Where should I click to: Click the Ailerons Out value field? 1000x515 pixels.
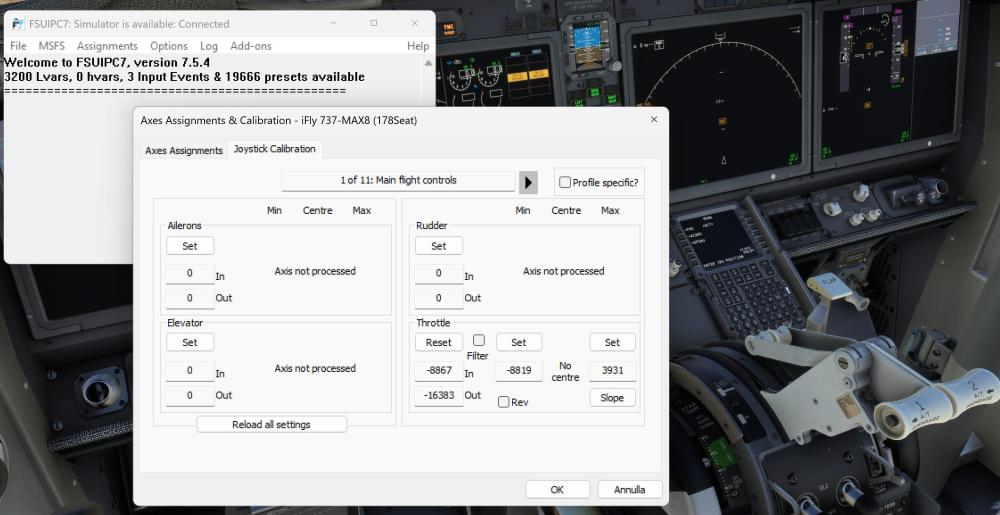coord(190,298)
